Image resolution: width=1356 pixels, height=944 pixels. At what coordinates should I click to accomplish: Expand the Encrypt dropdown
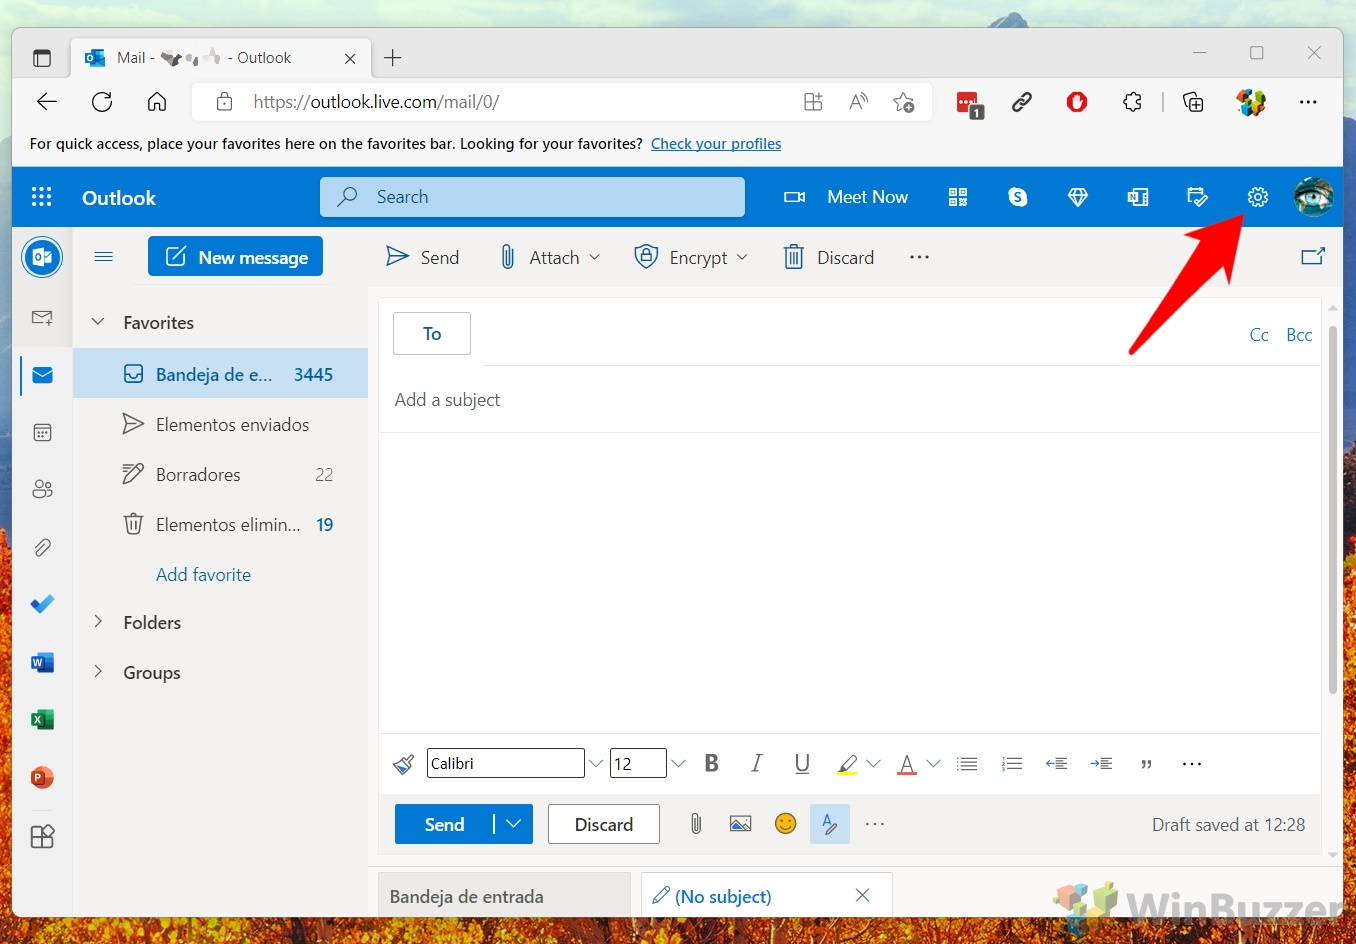742,257
